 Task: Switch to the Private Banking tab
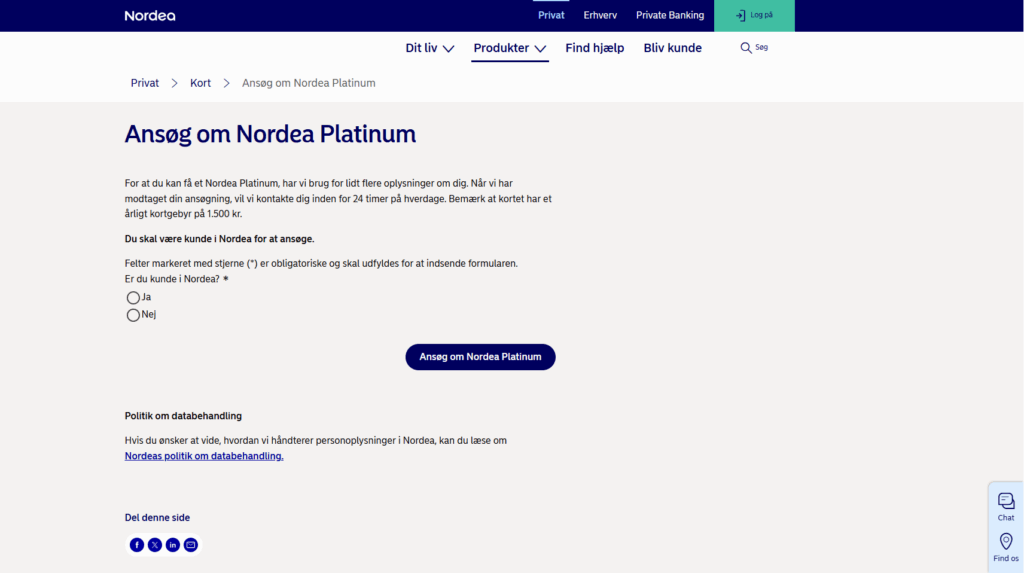(x=670, y=15)
